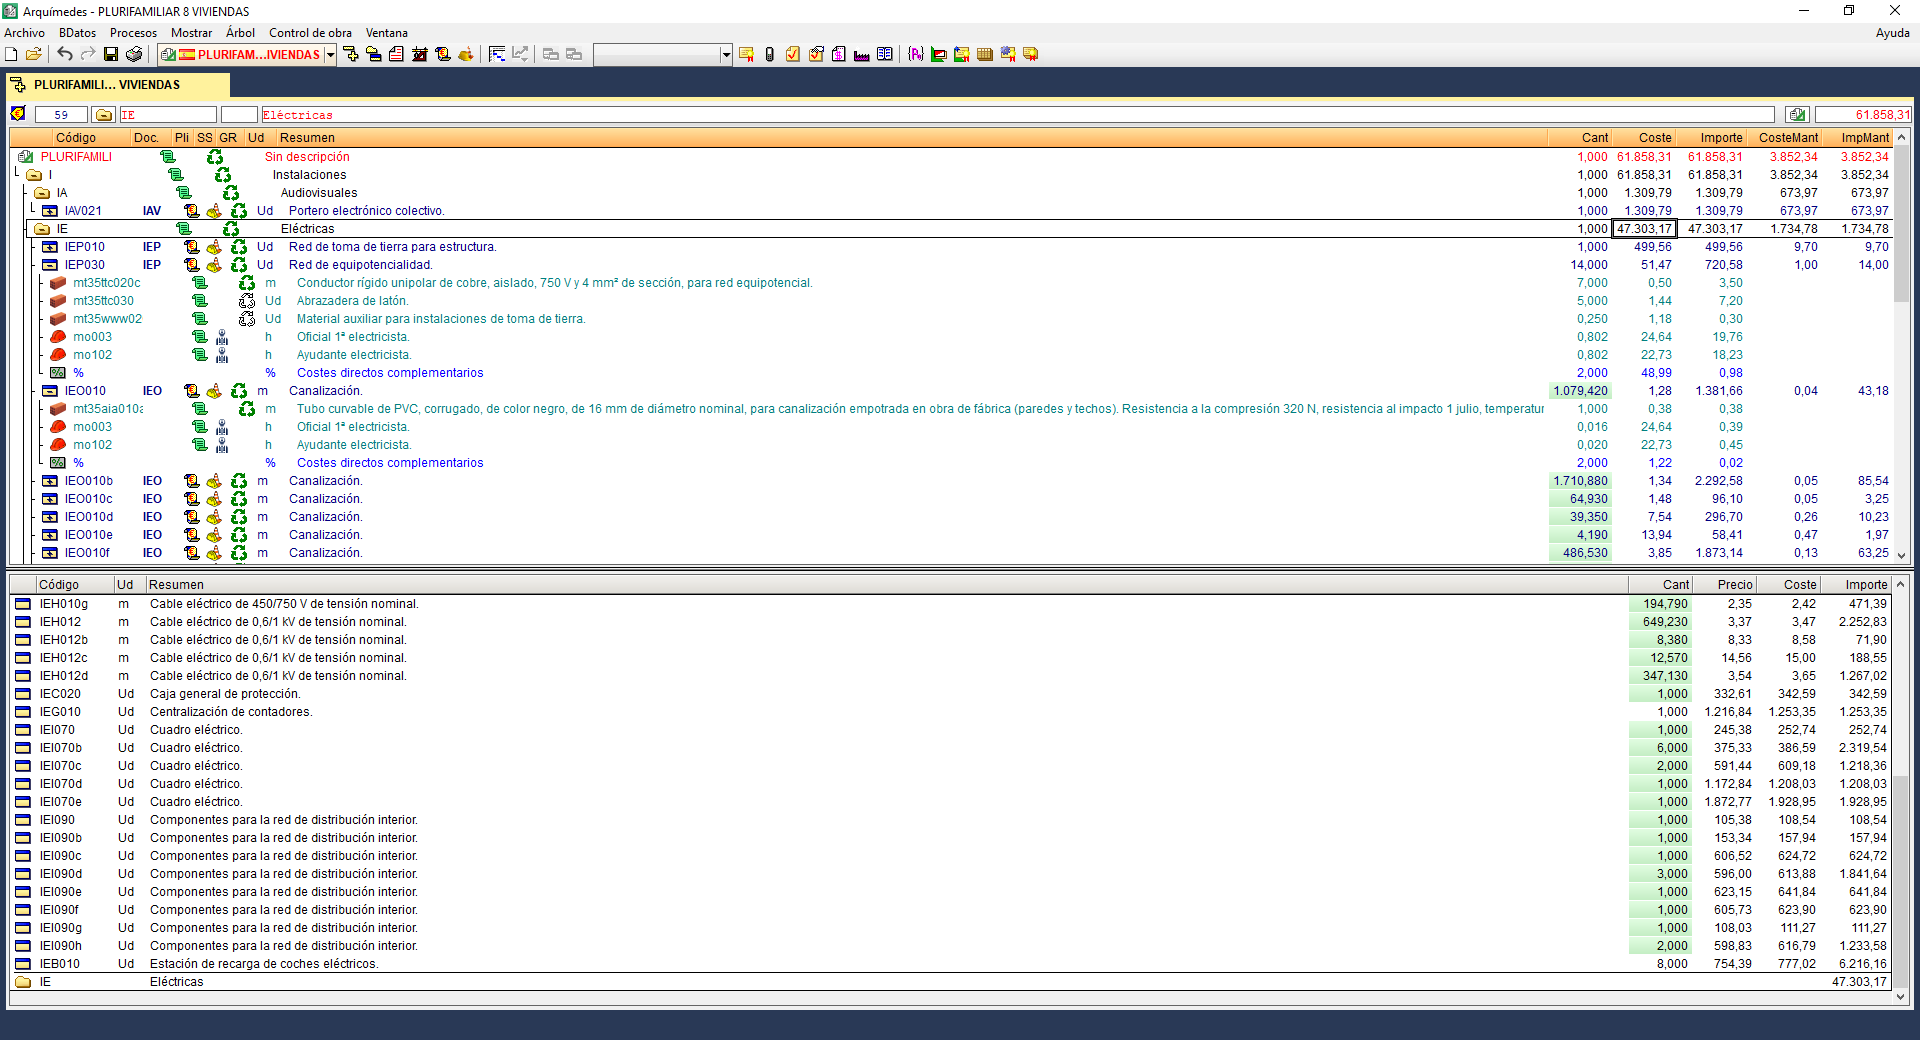Click the grid table toolbar icon
This screenshot has height=1040, width=1920.
[985, 54]
